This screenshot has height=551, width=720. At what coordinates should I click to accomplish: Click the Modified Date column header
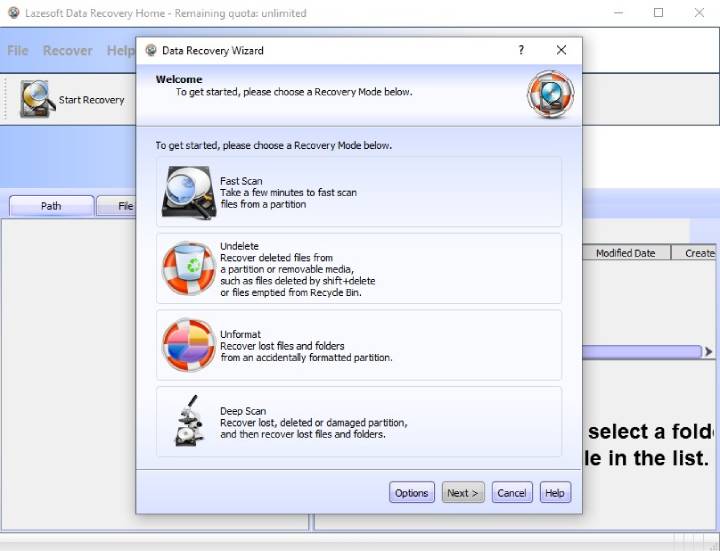pyautogui.click(x=626, y=253)
